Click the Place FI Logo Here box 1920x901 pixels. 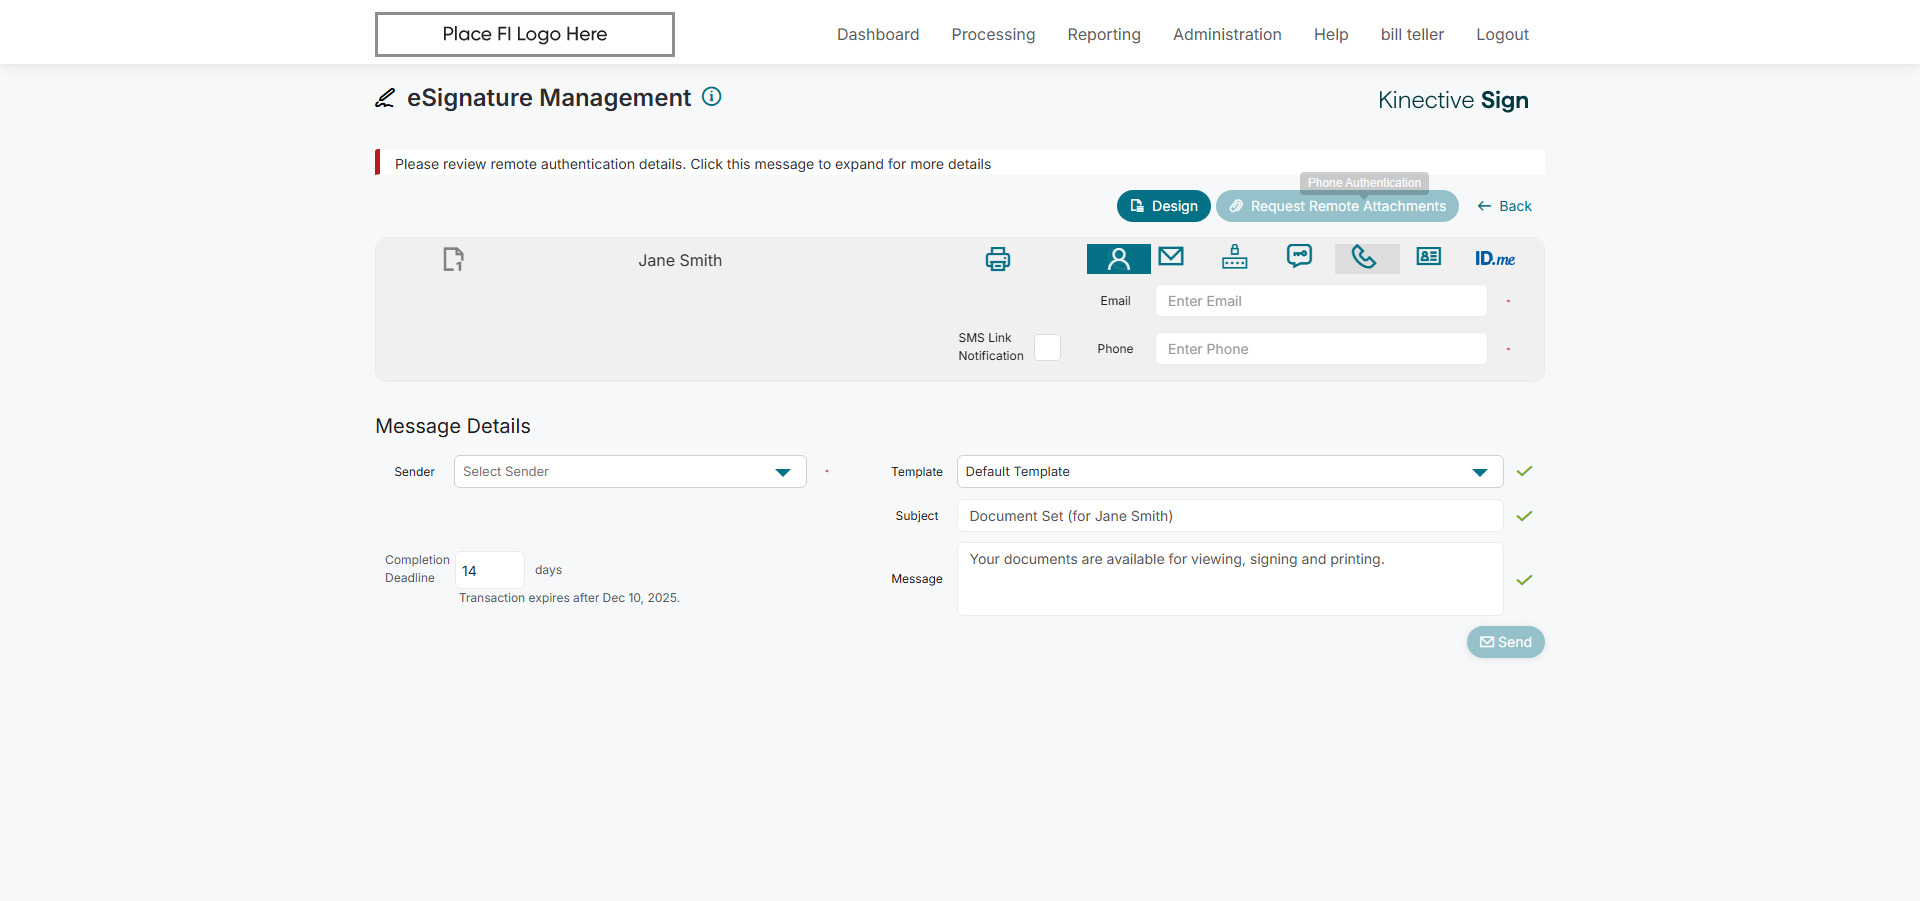525,34
